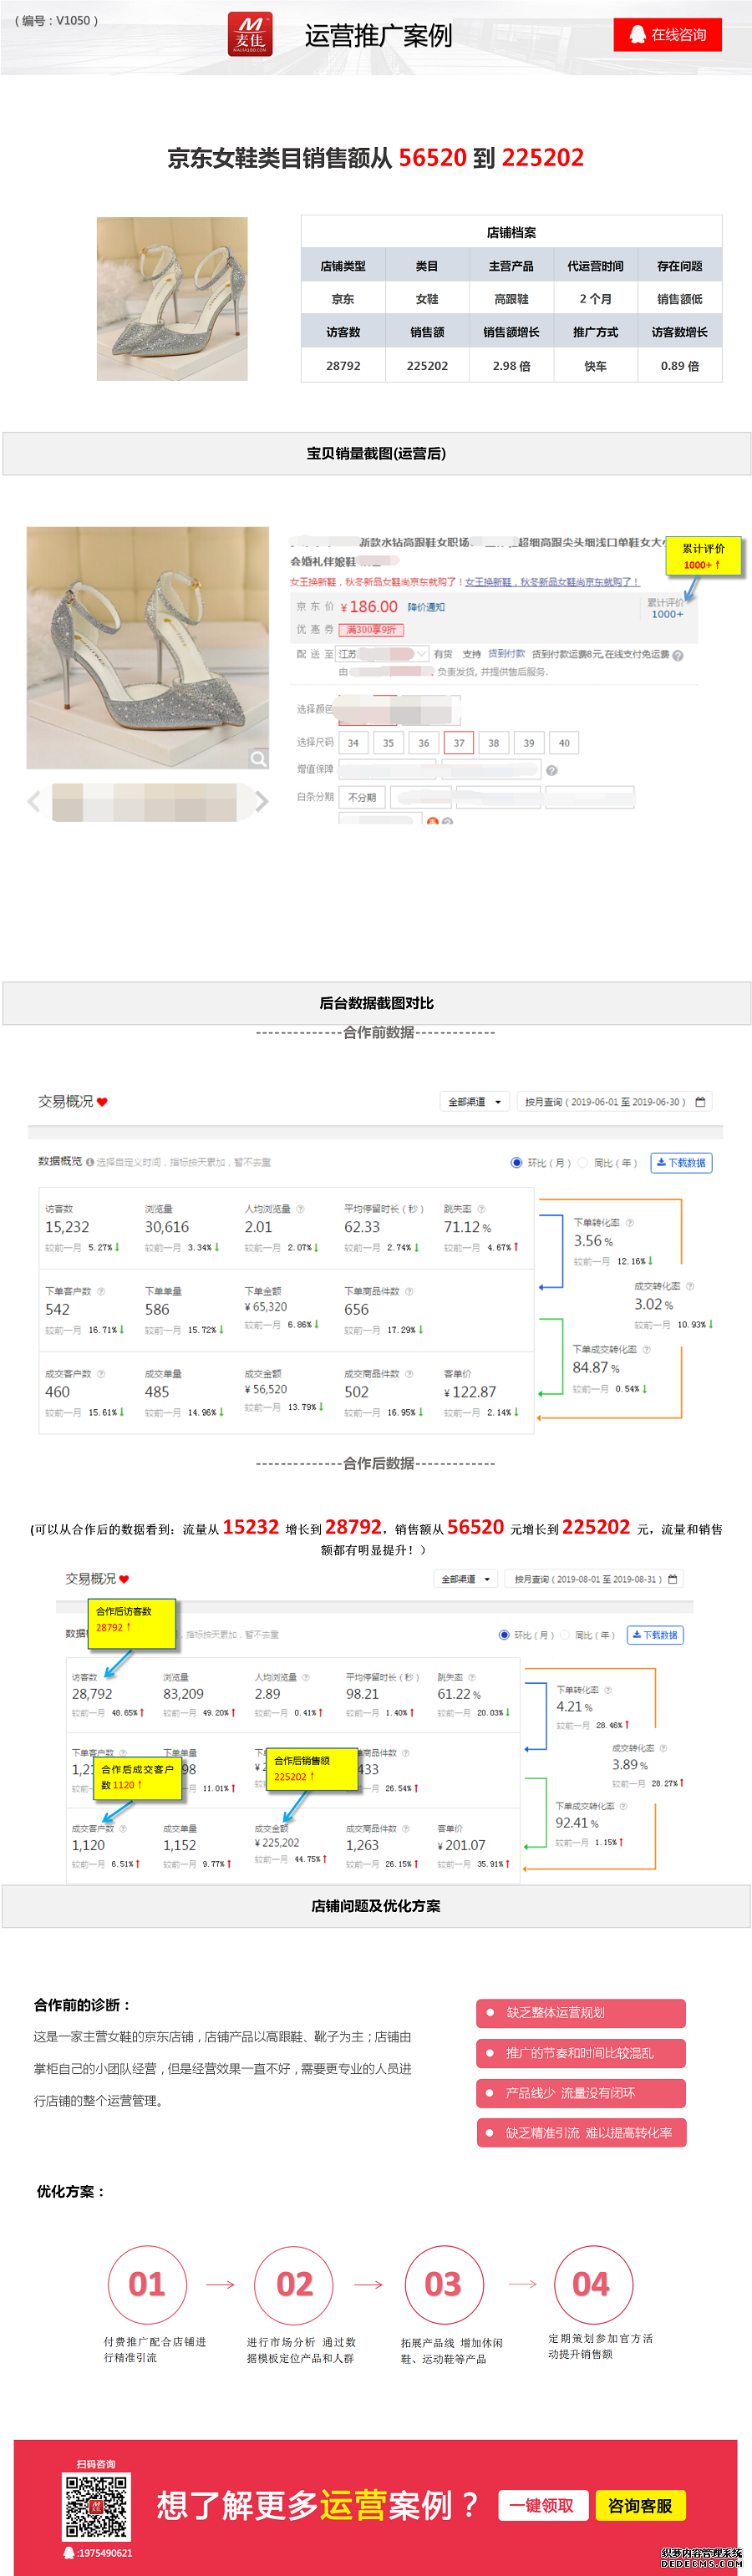Click the 推广的节奏和时间比较混乱 red tag
This screenshot has height=2576, width=752.
[x=581, y=2053]
